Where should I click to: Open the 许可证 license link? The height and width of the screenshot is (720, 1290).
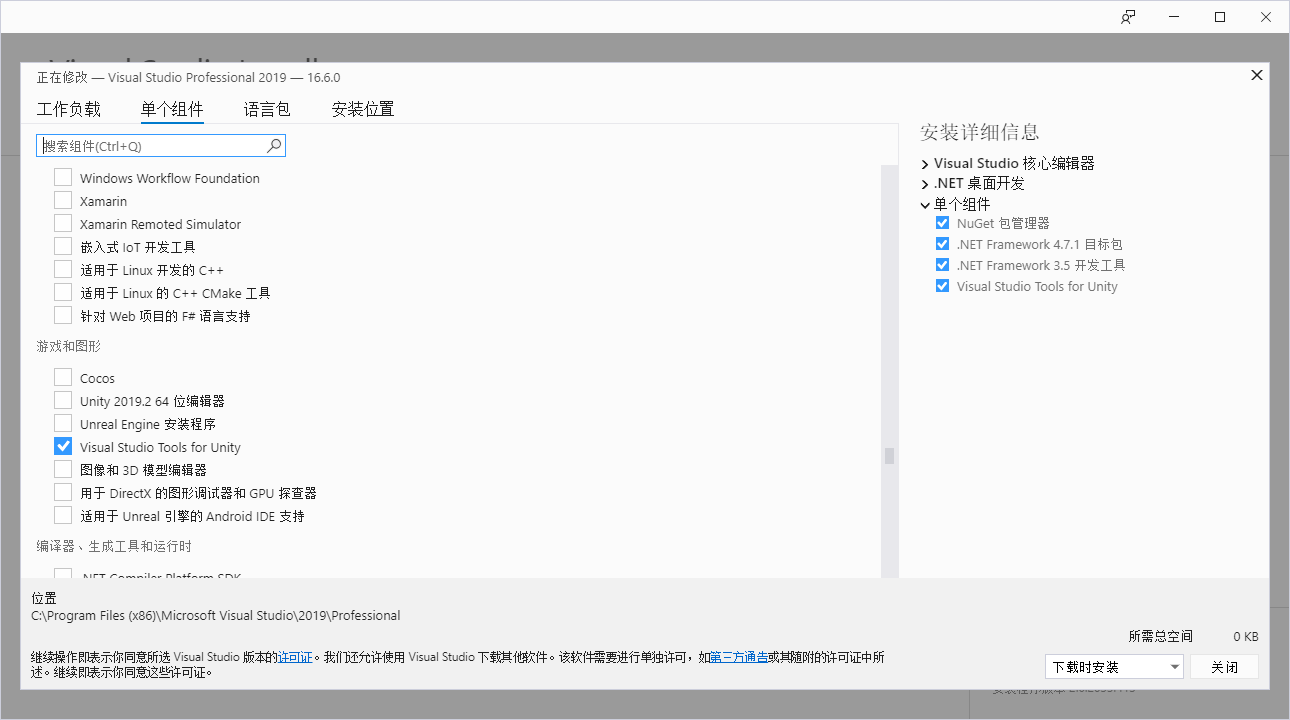[295, 658]
